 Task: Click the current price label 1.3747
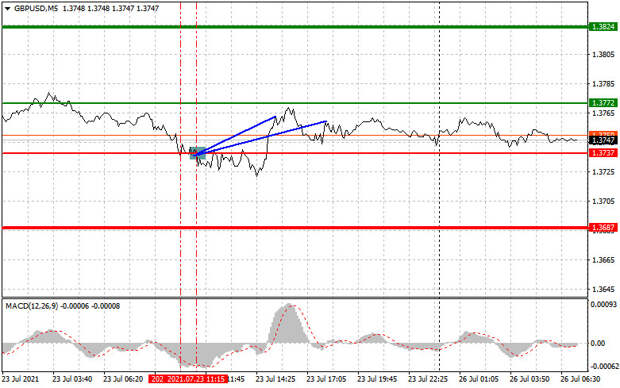(603, 140)
